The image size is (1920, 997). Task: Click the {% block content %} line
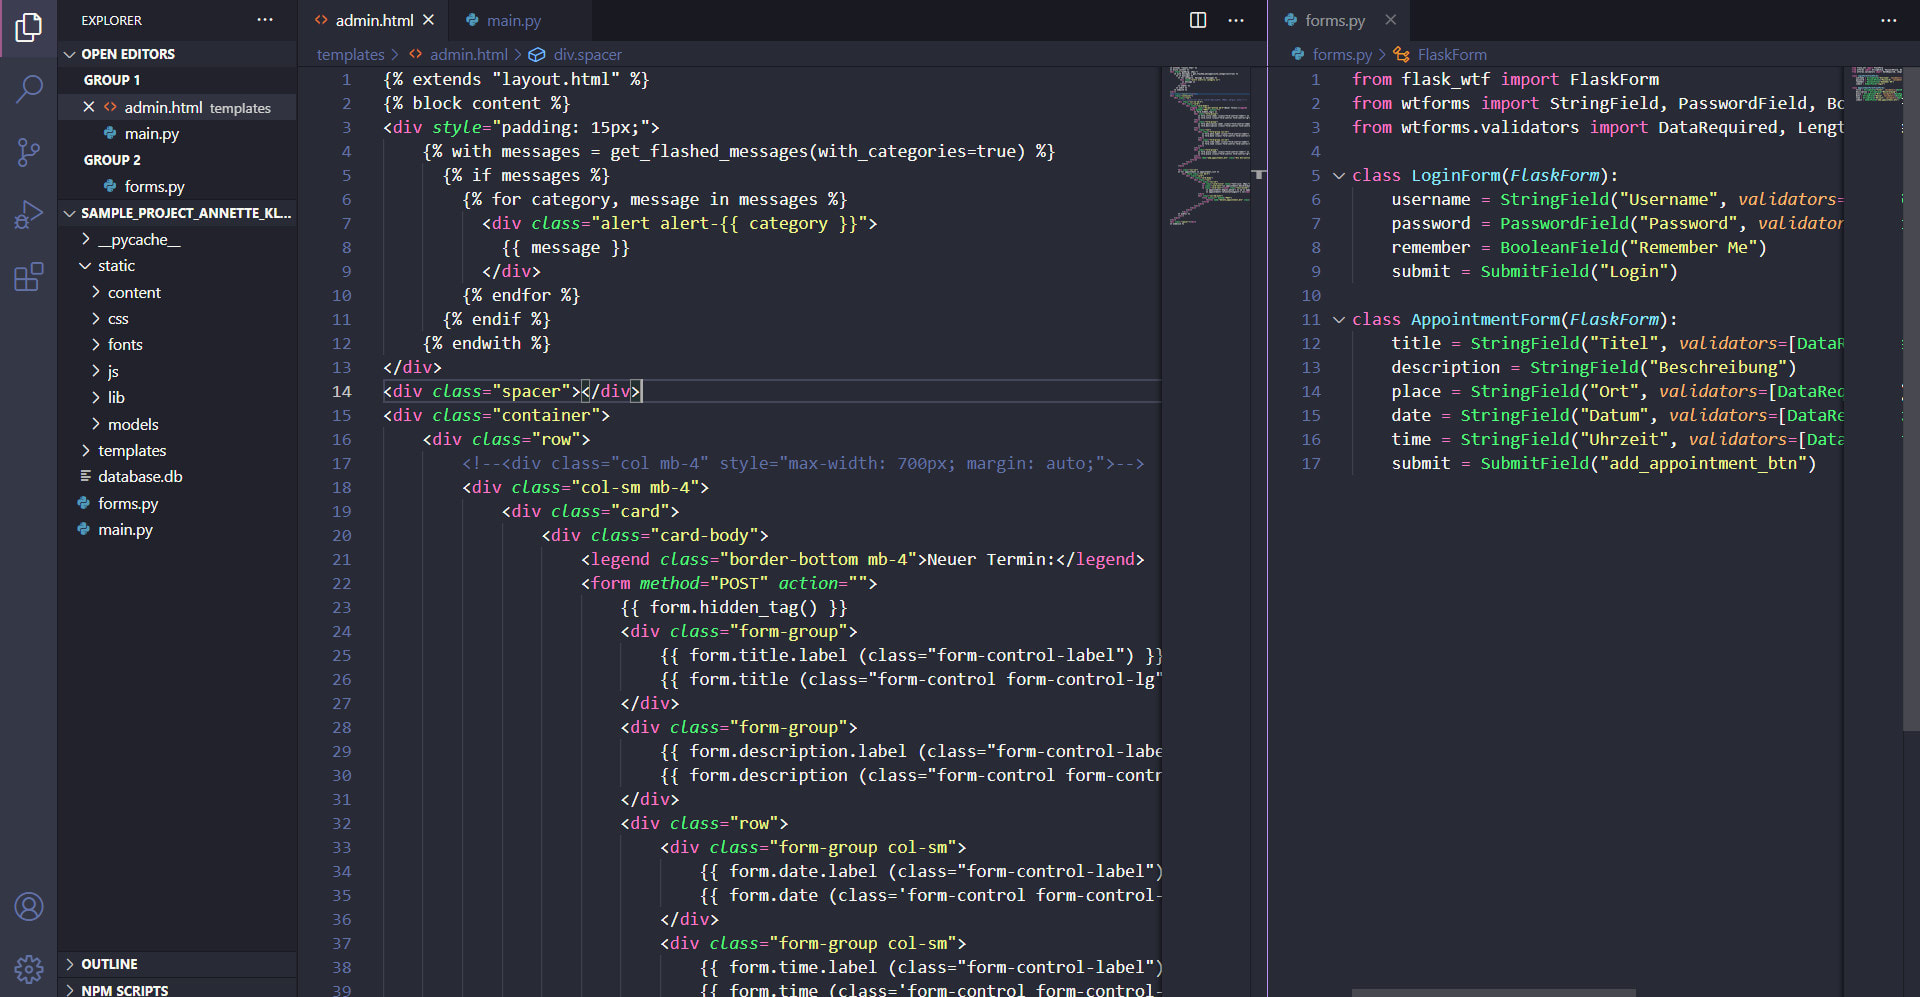[x=477, y=104]
